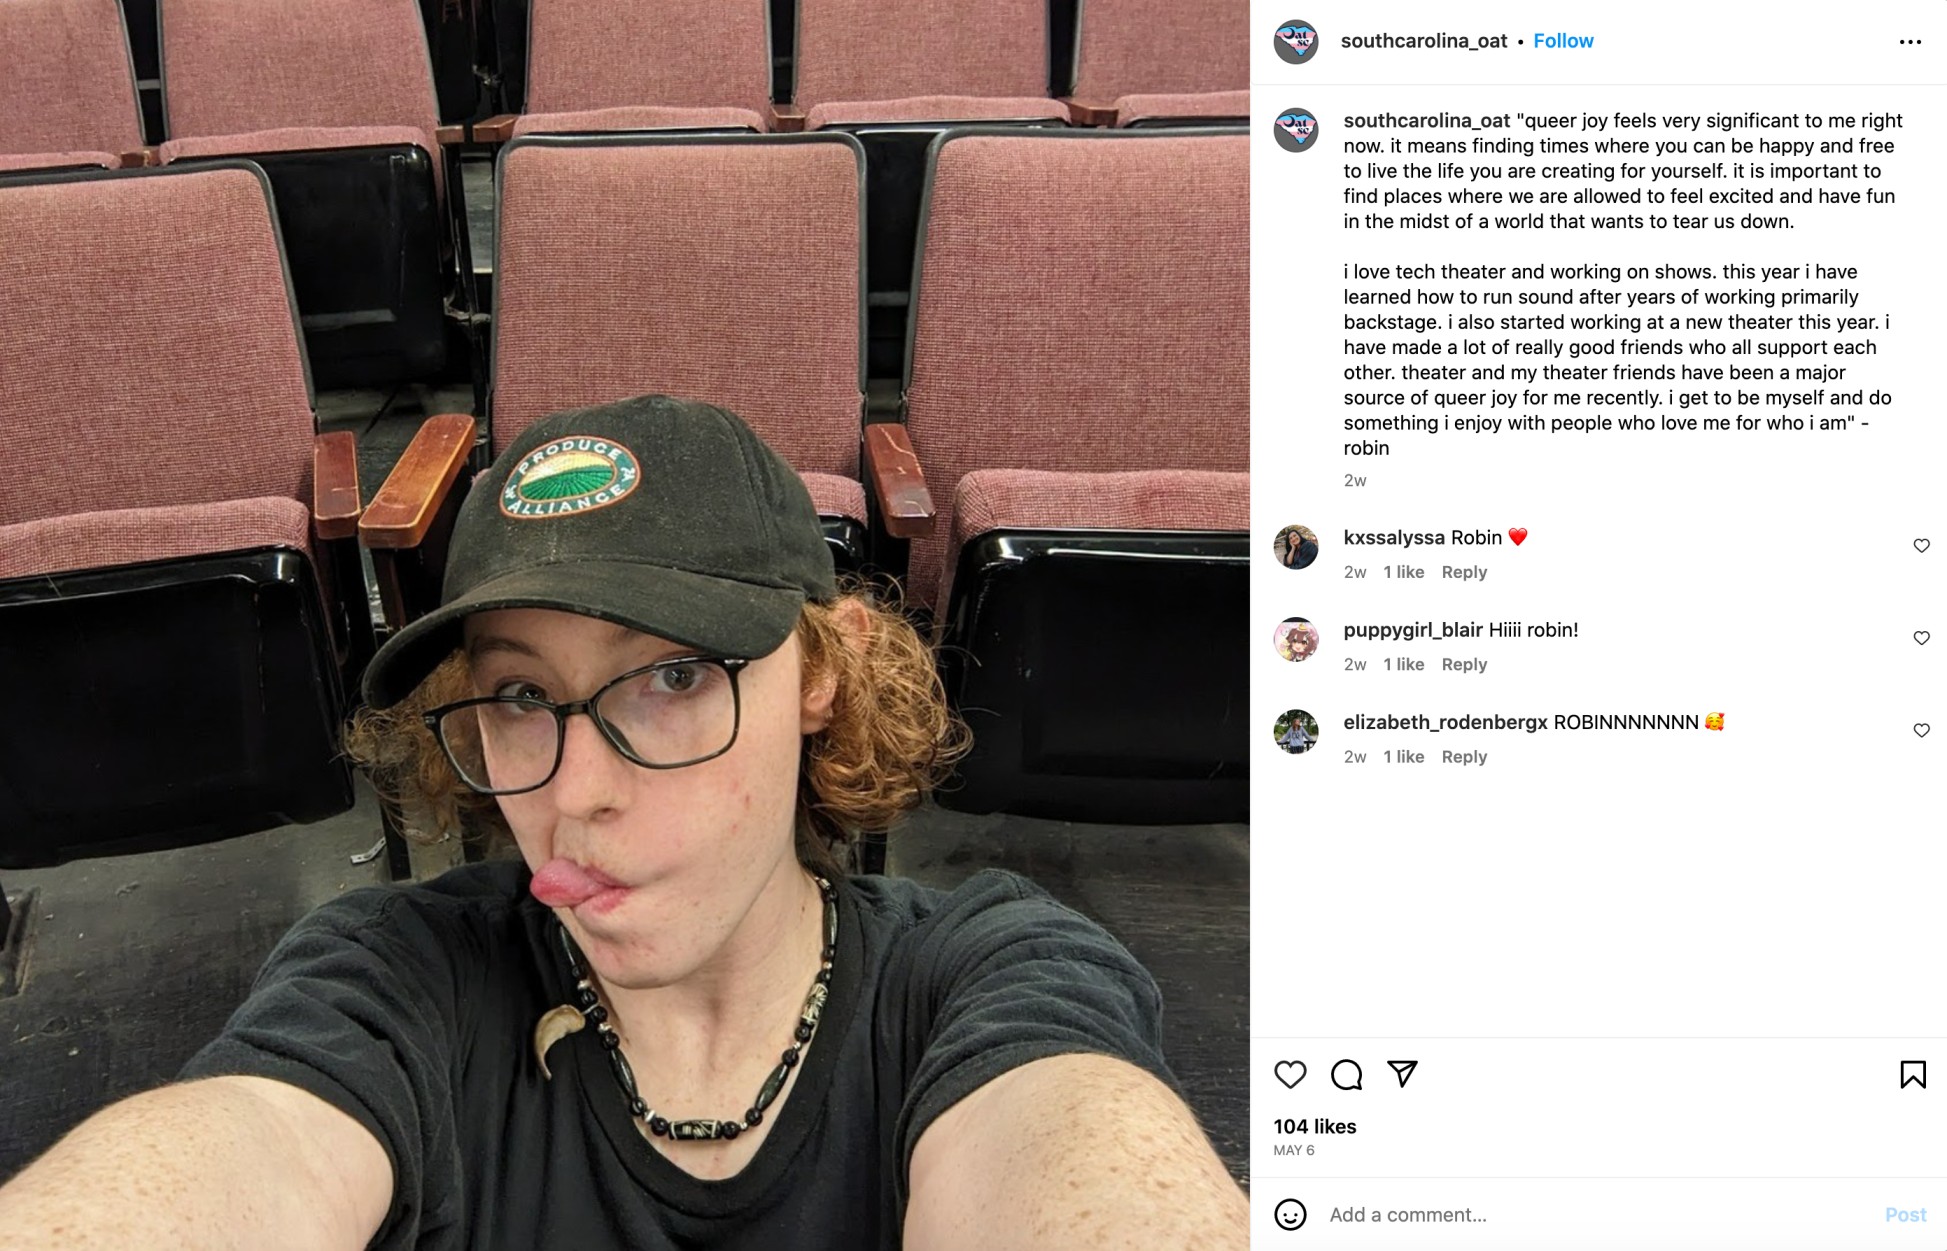
Task: Like puppygirl_blair's comment heart
Action: pos(1921,638)
